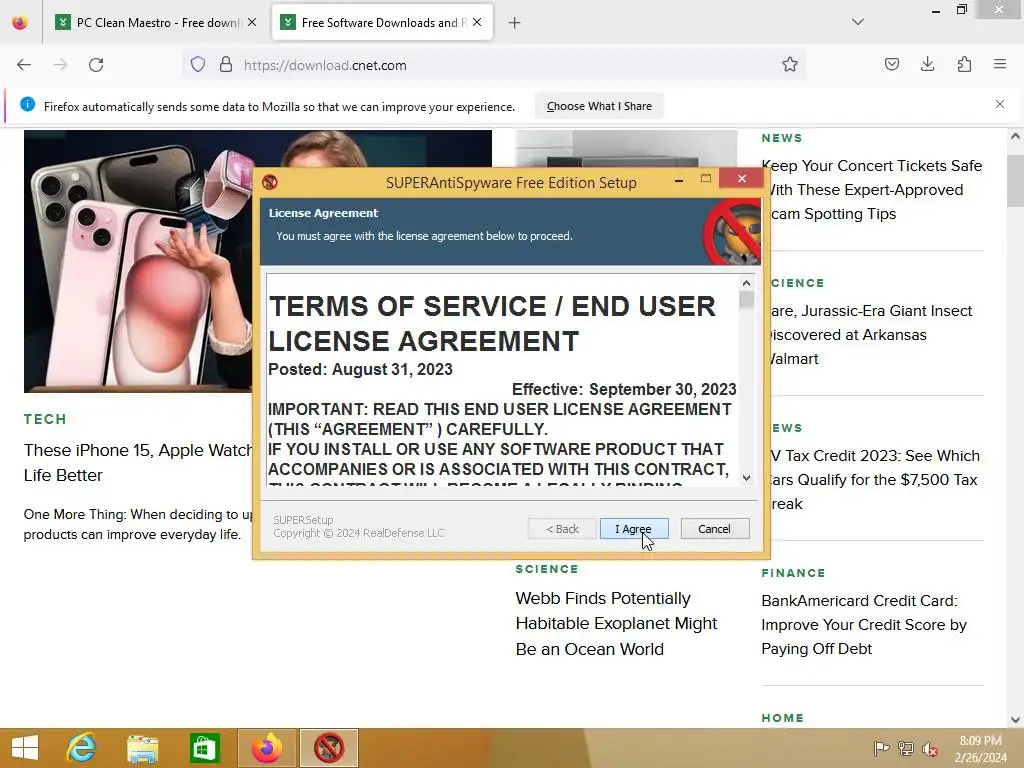Click the SUPERAntiSpyware title bar icon
Viewport: 1024px width, 768px height.
point(270,182)
